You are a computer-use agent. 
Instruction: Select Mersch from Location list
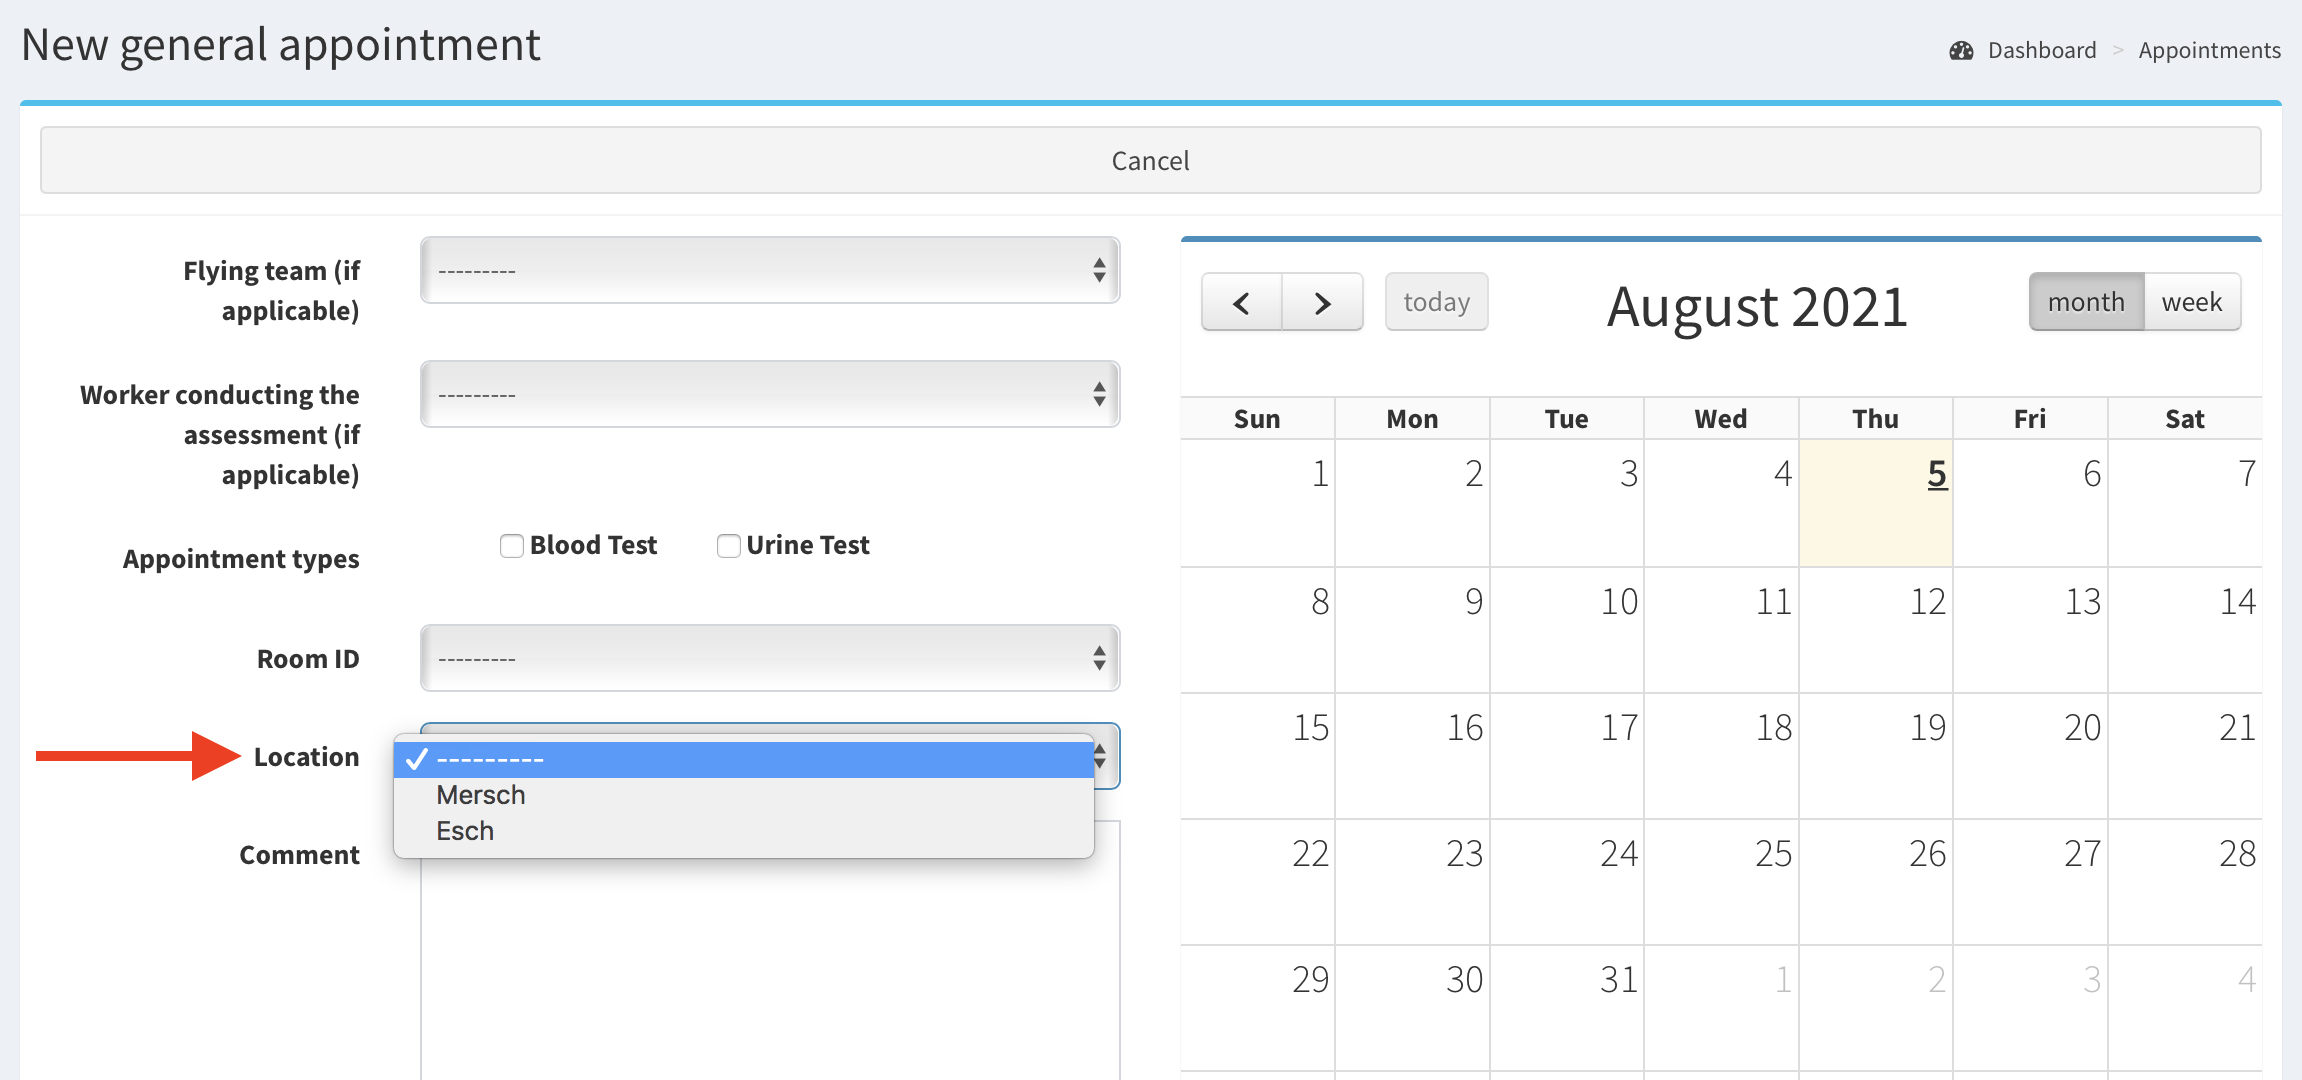[481, 795]
